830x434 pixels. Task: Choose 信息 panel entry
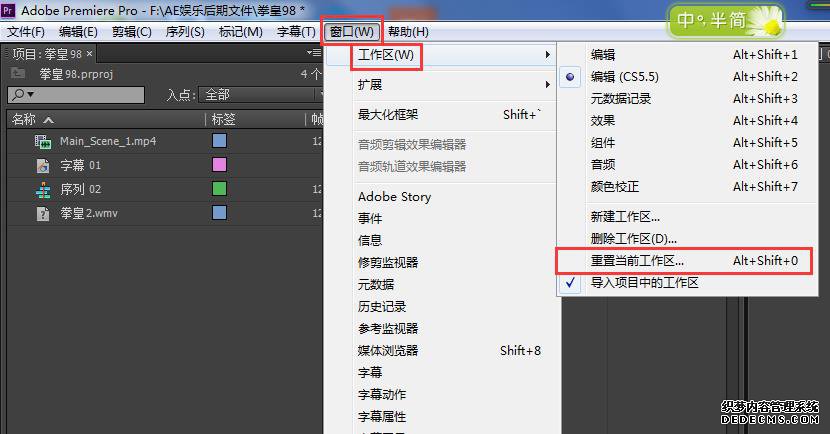tap(370, 240)
